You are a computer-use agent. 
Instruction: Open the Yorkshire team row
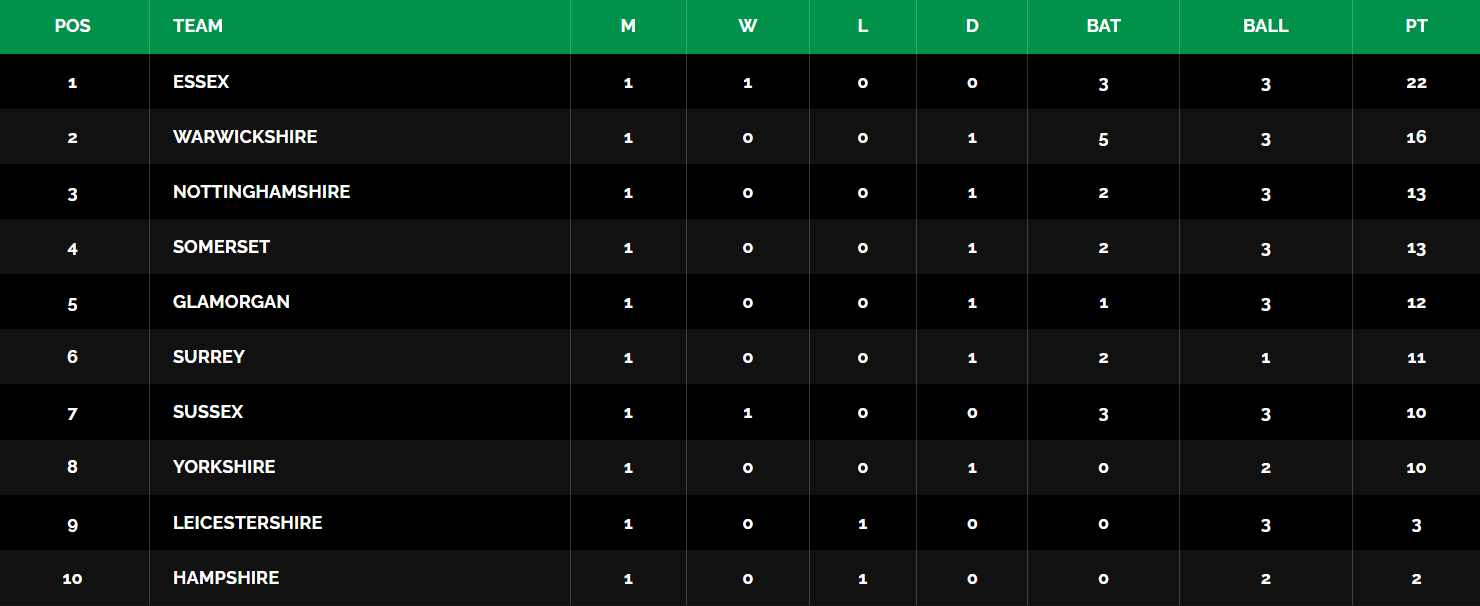point(224,467)
